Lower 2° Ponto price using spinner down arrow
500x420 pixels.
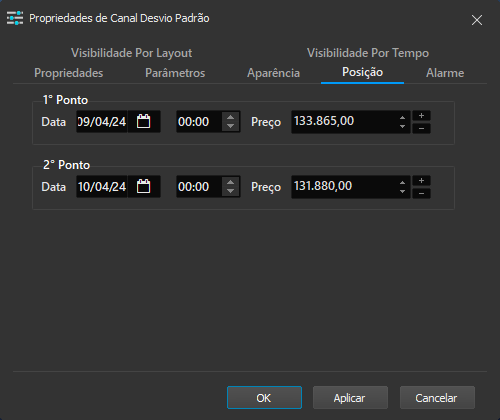point(402,191)
